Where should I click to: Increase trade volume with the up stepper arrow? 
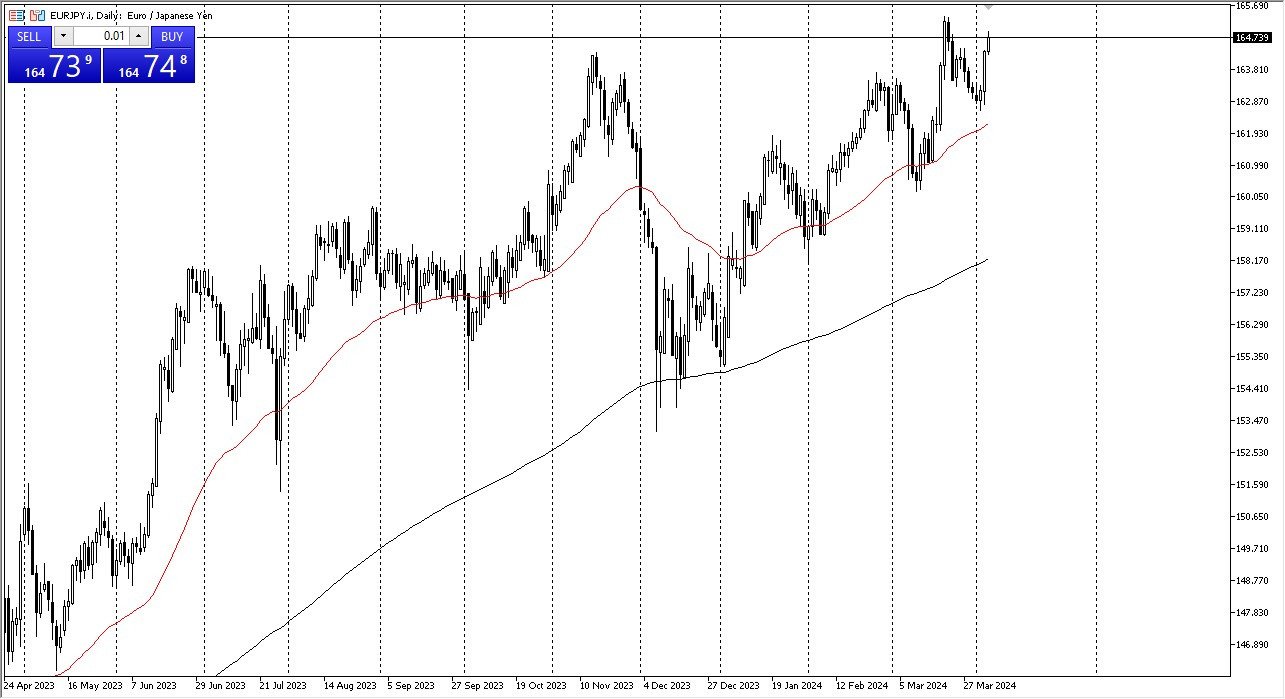pyautogui.click(x=139, y=36)
